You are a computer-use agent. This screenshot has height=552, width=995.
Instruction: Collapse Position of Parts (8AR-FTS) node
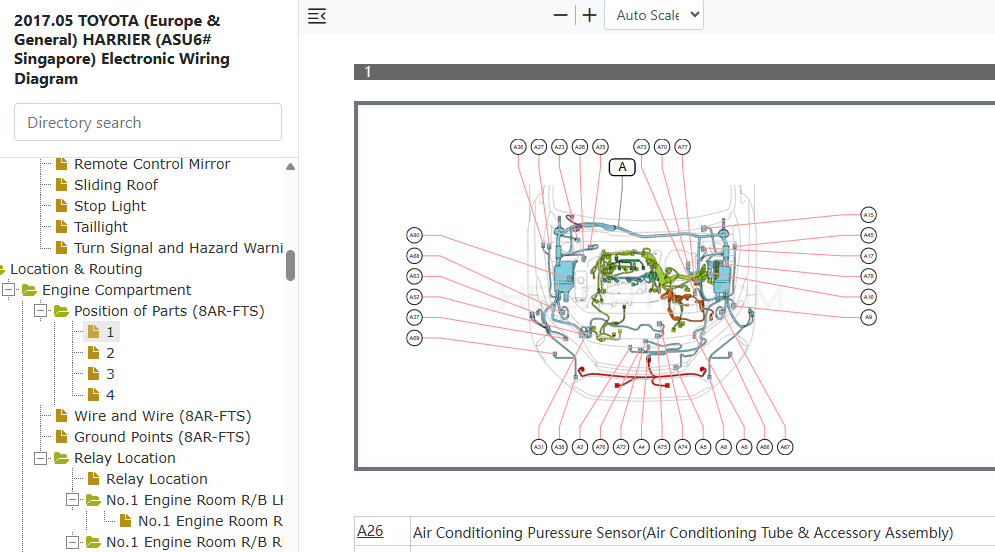click(x=41, y=311)
